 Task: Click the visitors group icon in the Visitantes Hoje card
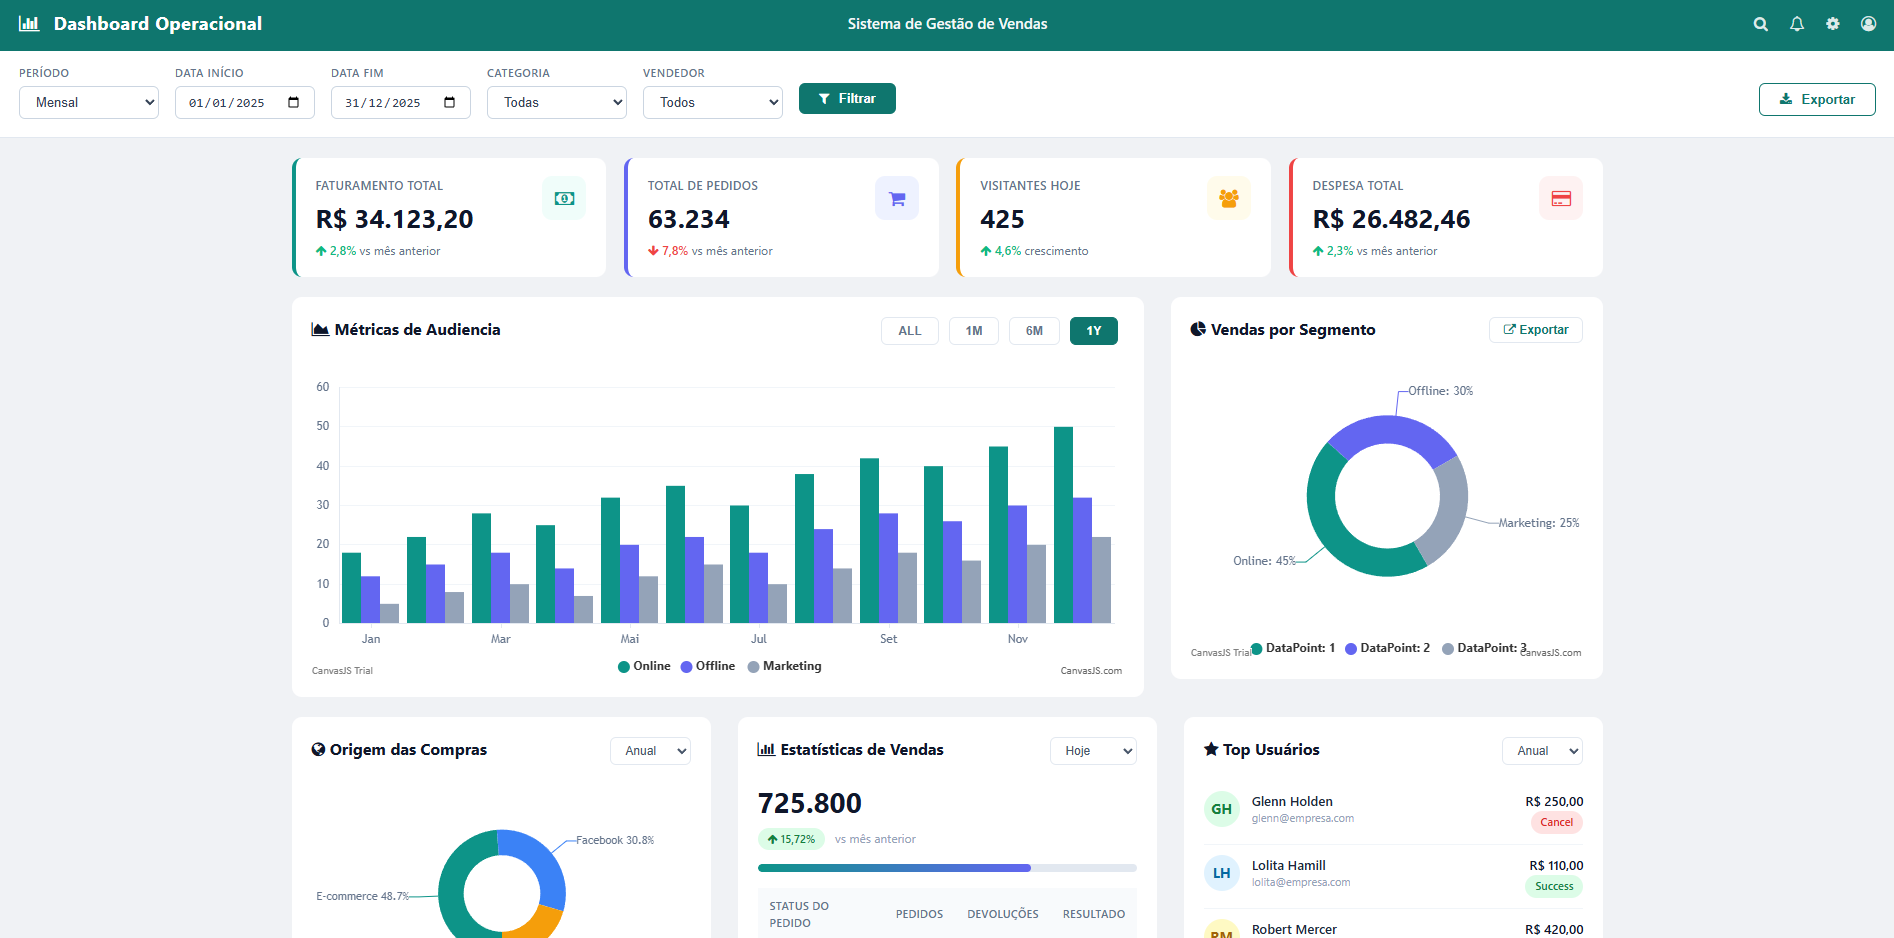coord(1229,198)
